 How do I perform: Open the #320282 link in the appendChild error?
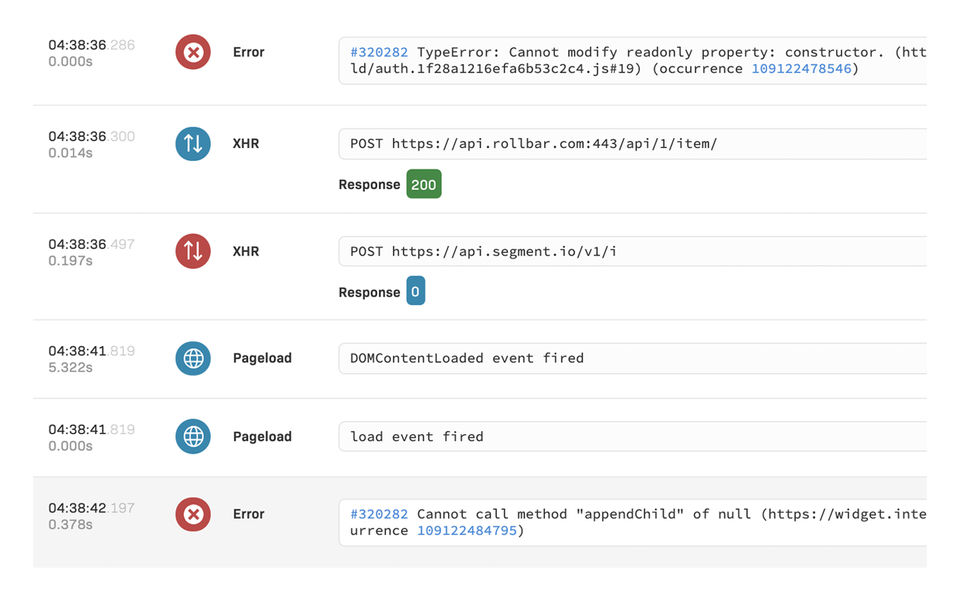coord(379,514)
